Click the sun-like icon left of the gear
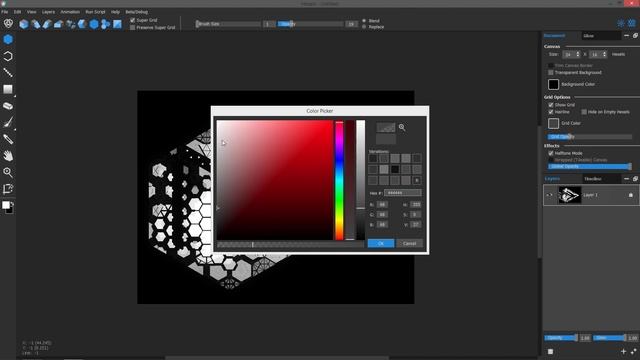Image resolution: width=640 pixels, height=360 pixels. (621, 23)
